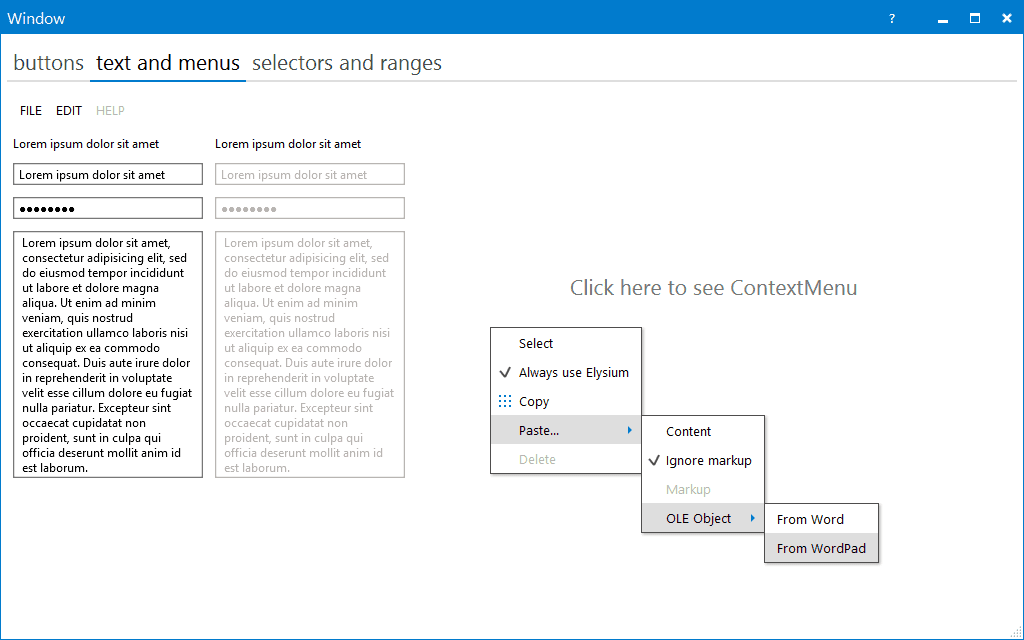This screenshot has width=1024, height=640.
Task: Click into the enabled multiline Lorem ipsum textbox
Action: [x=108, y=354]
